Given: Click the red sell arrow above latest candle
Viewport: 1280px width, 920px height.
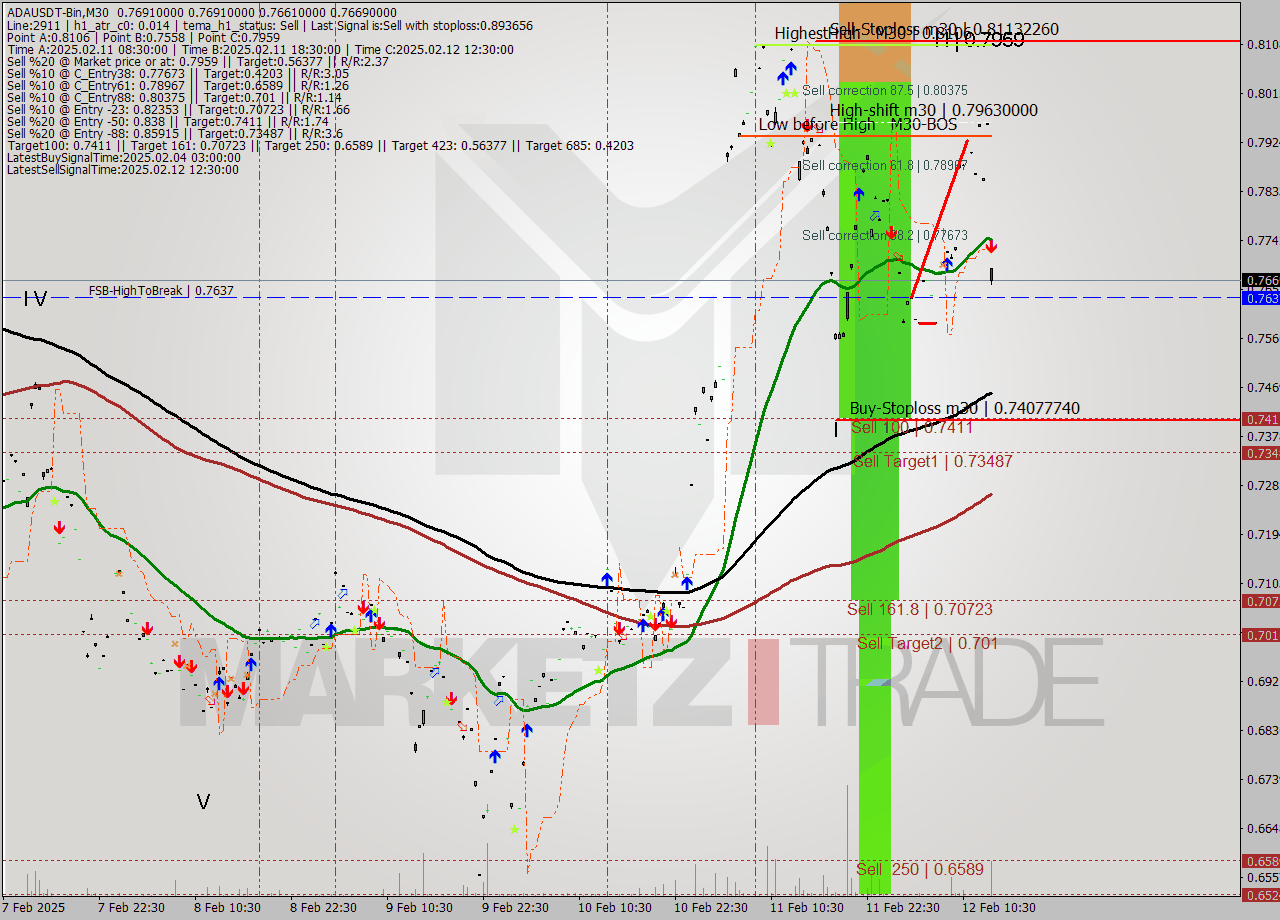Looking at the screenshot, I should tap(991, 247).
